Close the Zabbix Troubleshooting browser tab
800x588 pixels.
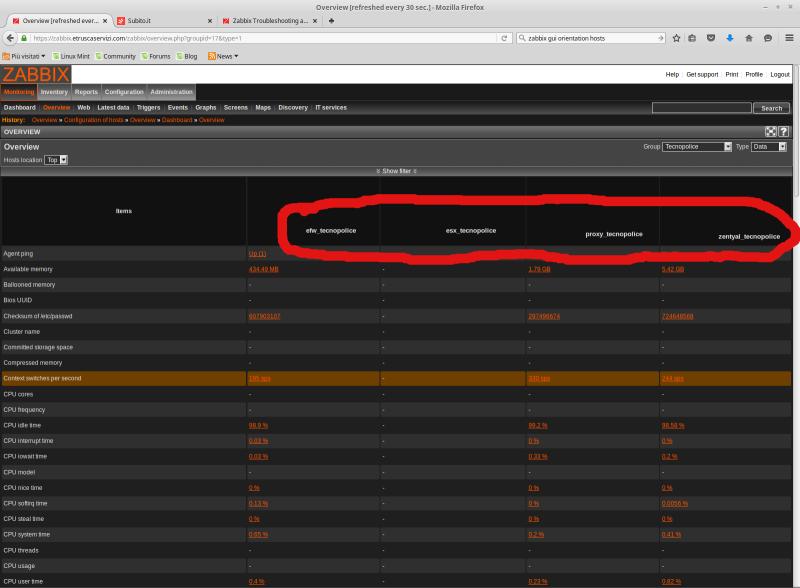[315, 21]
